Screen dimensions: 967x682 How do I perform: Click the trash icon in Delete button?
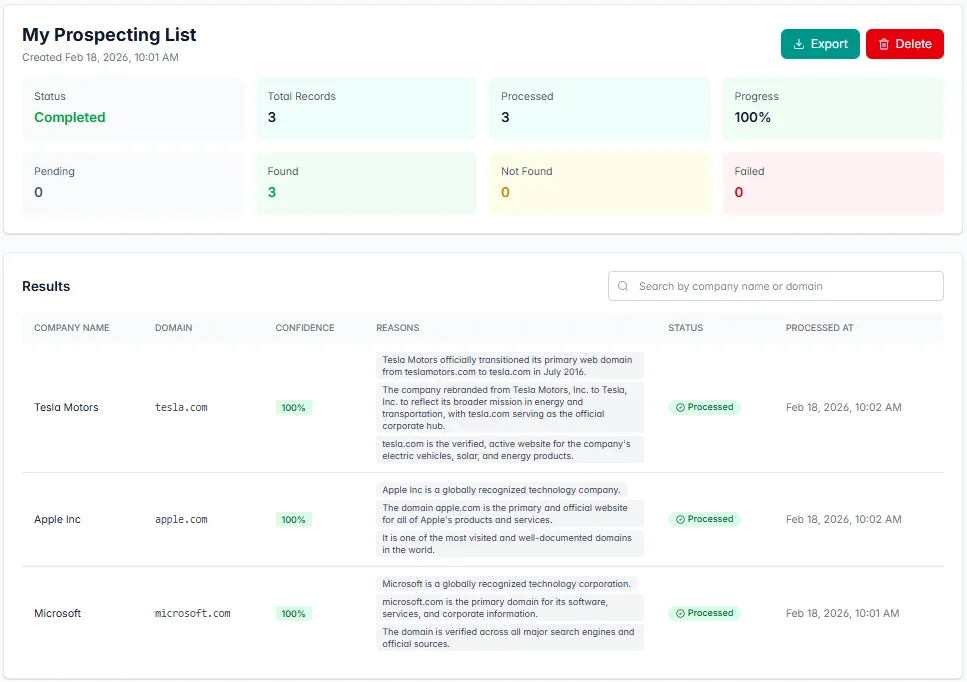pos(883,44)
